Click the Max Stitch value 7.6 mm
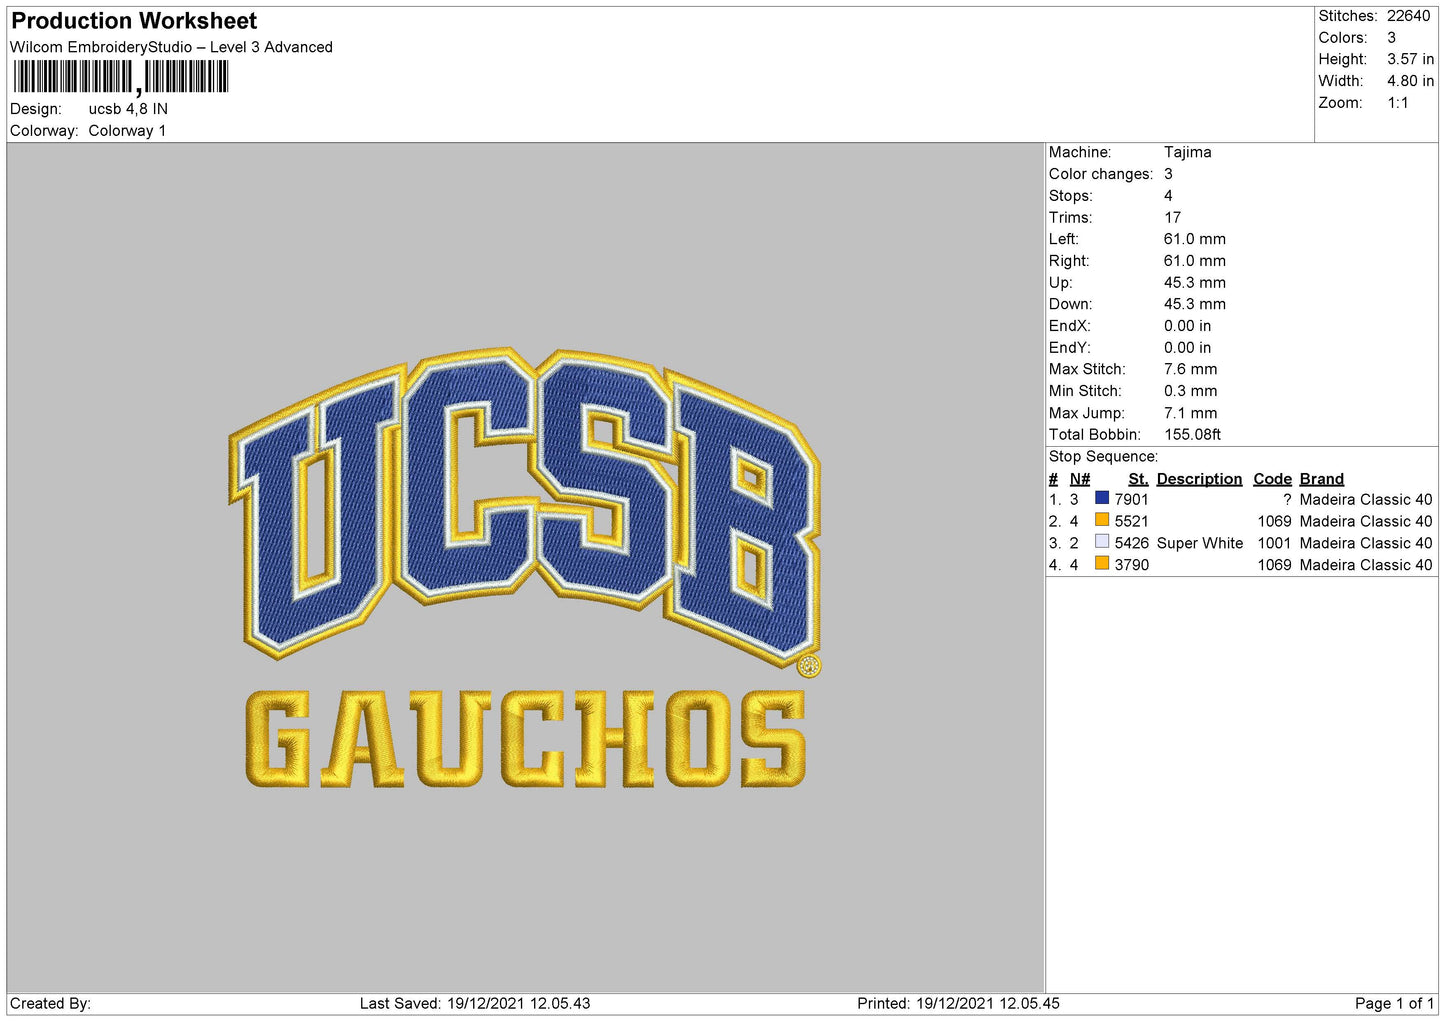 click(x=1190, y=369)
